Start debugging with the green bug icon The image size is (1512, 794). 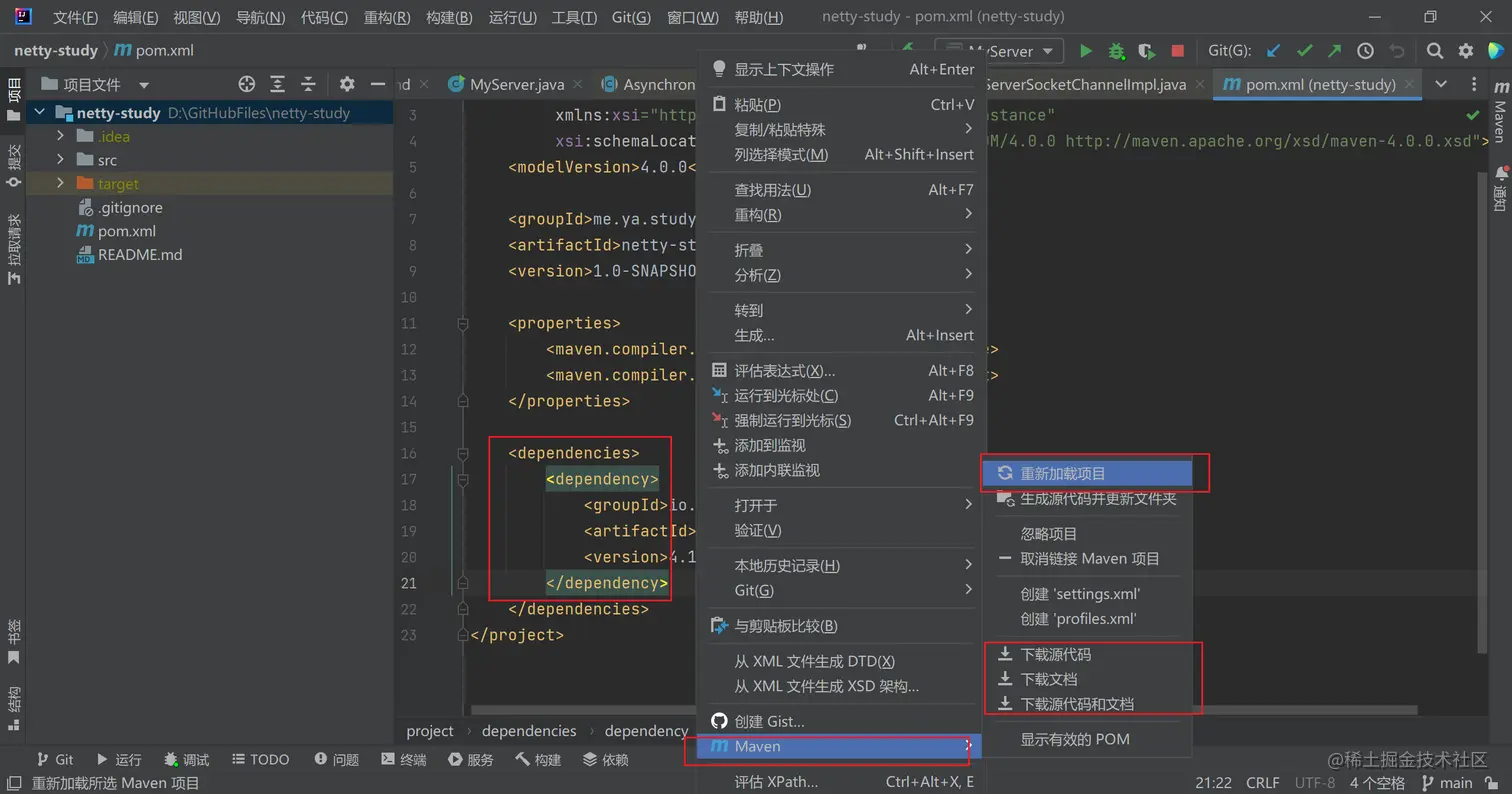(x=1116, y=51)
